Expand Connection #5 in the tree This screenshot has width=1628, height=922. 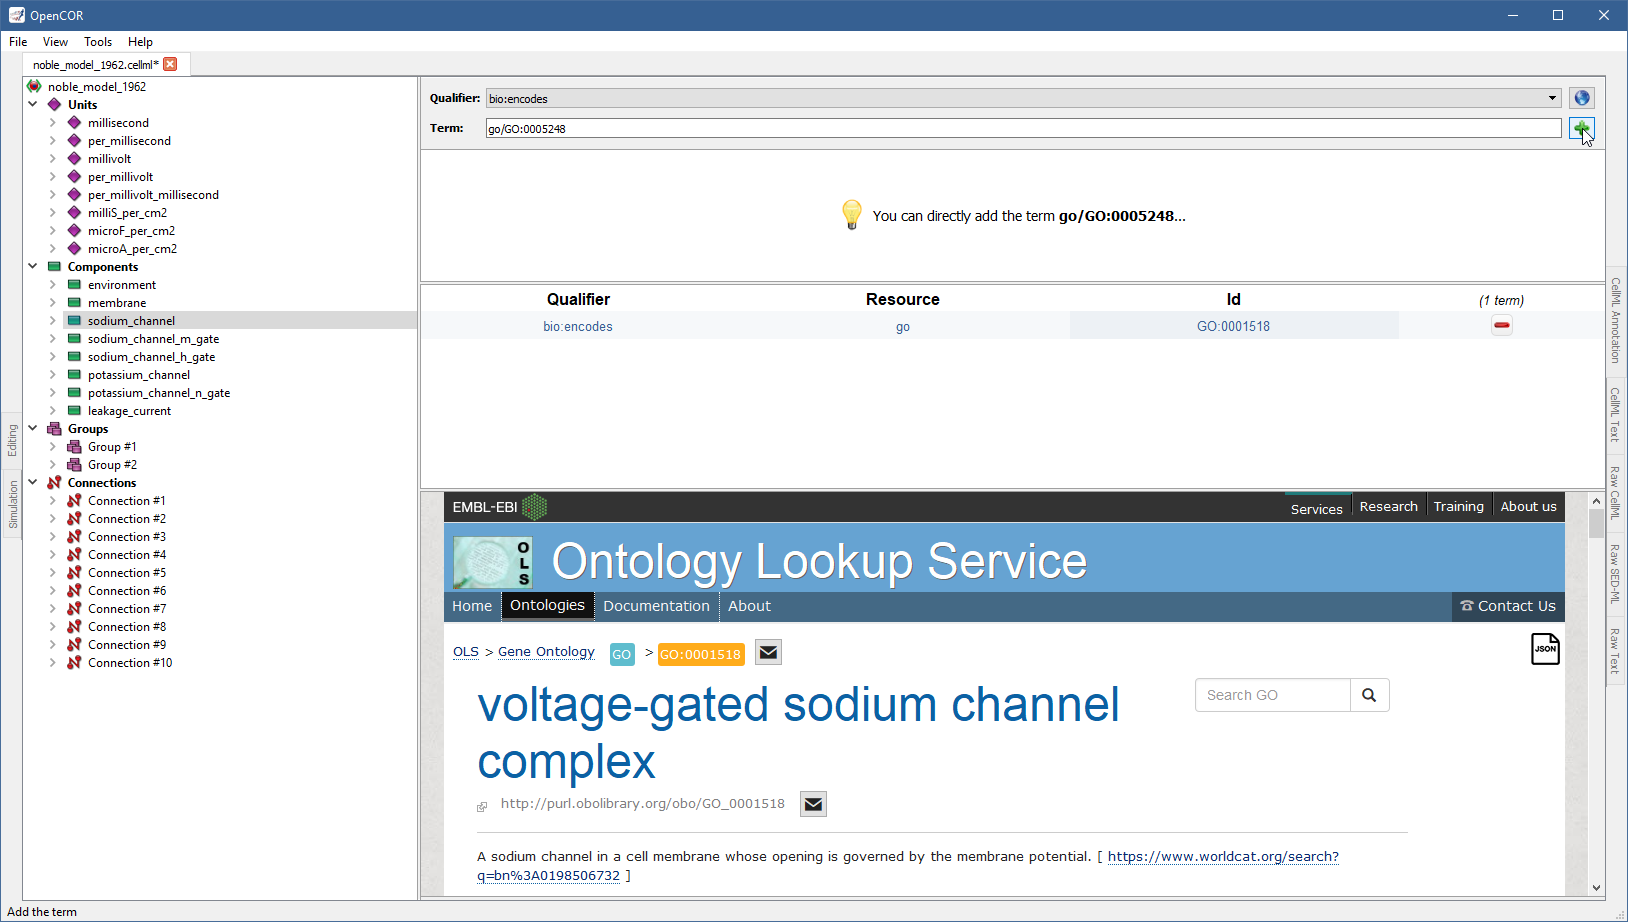tap(53, 573)
